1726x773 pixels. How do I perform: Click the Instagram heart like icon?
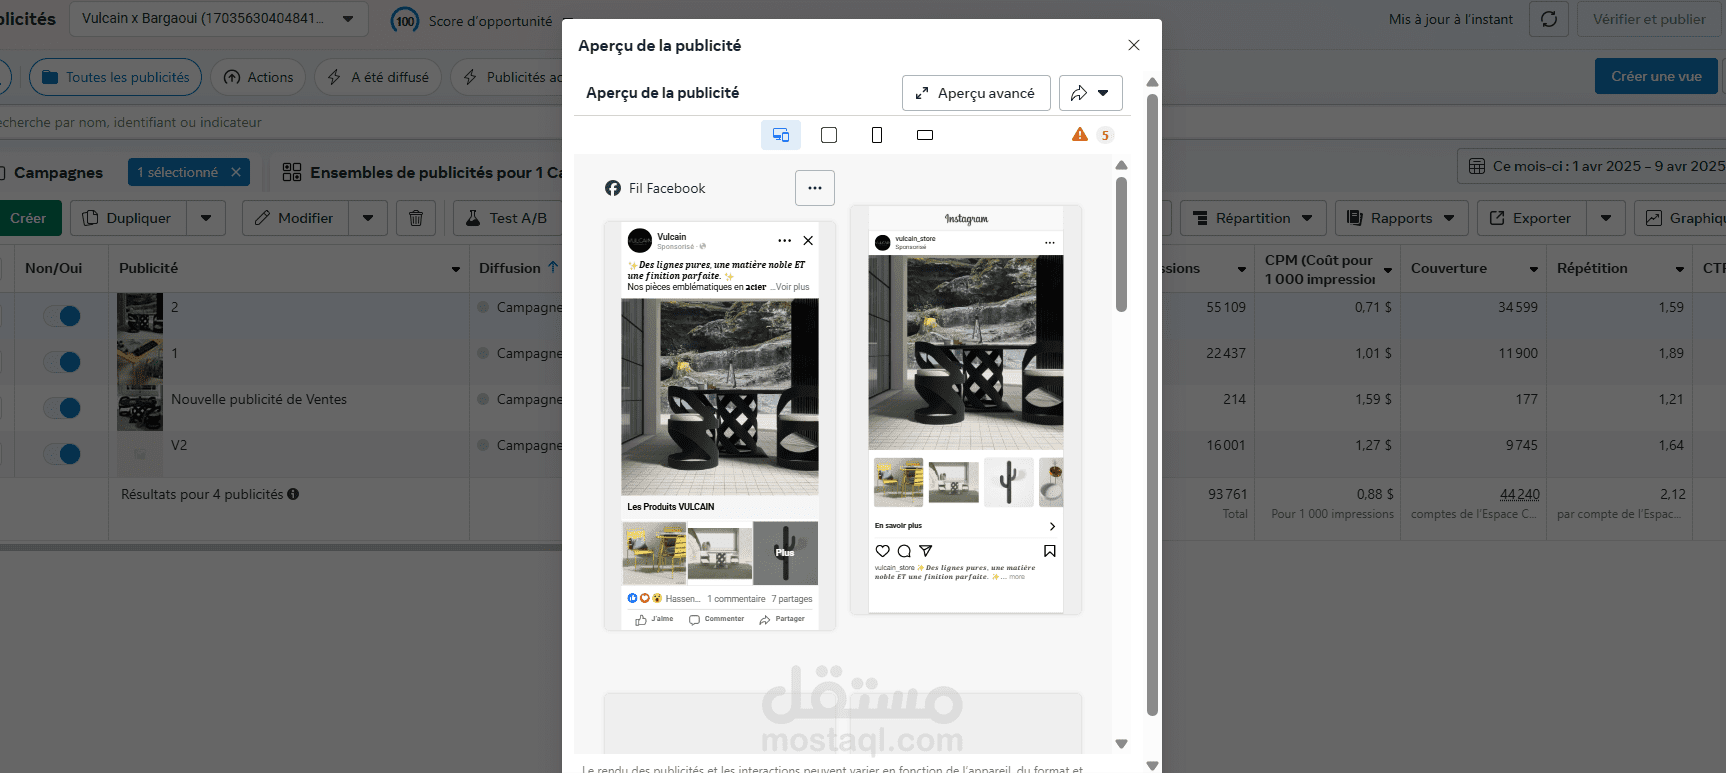point(882,551)
